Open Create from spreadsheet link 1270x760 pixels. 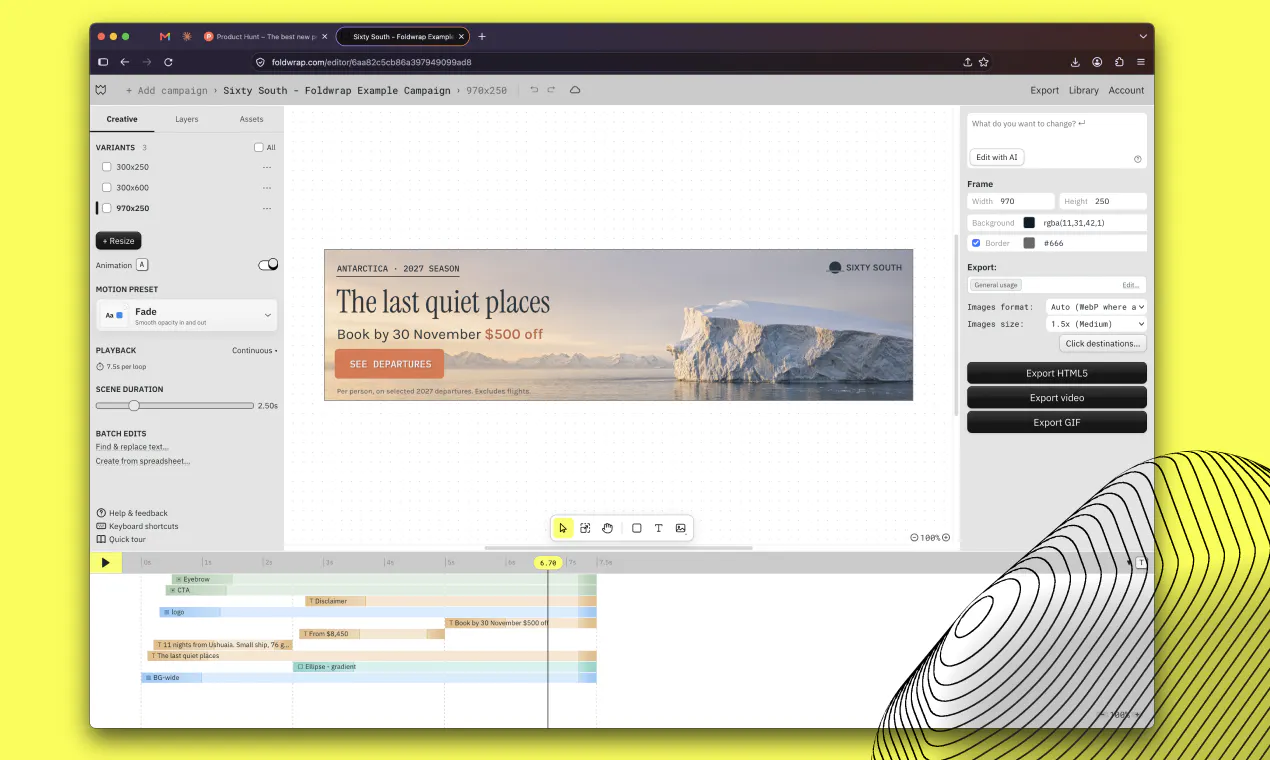pyautogui.click(x=143, y=461)
